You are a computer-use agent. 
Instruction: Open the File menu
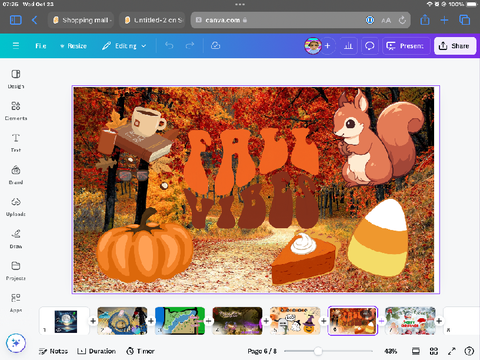pos(41,46)
